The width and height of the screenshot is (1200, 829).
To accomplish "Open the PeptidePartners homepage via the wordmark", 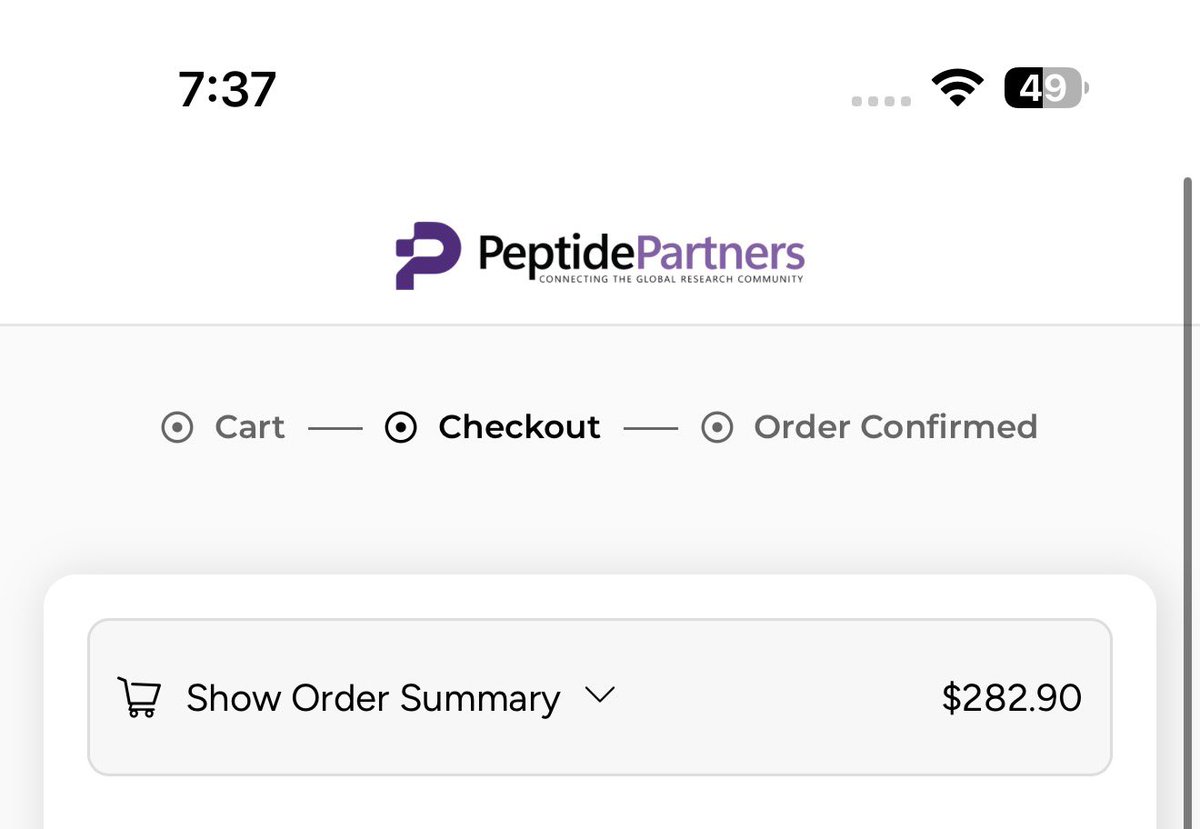I will tap(640, 251).
